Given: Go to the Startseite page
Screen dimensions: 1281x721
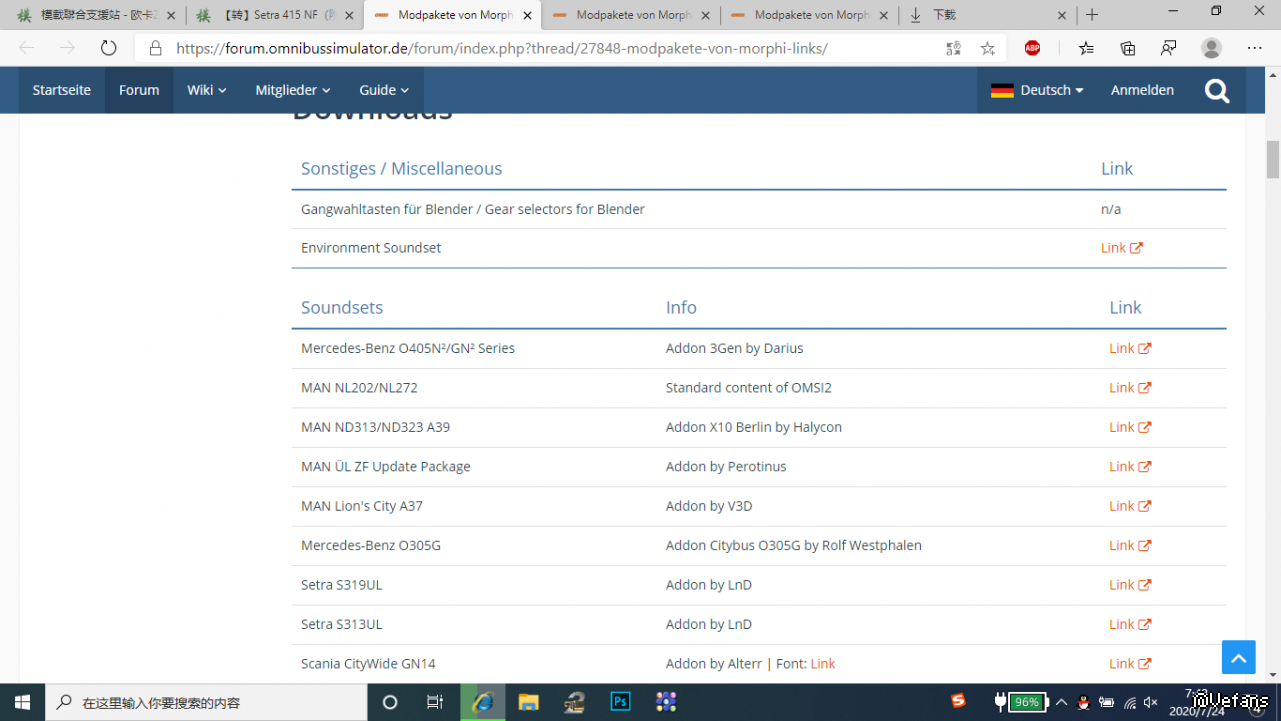Looking at the screenshot, I should 62,90.
